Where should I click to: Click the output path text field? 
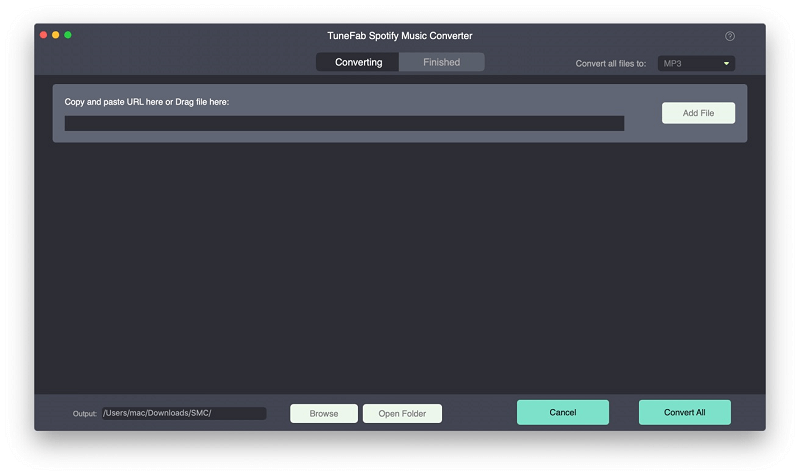pyautogui.click(x=183, y=413)
